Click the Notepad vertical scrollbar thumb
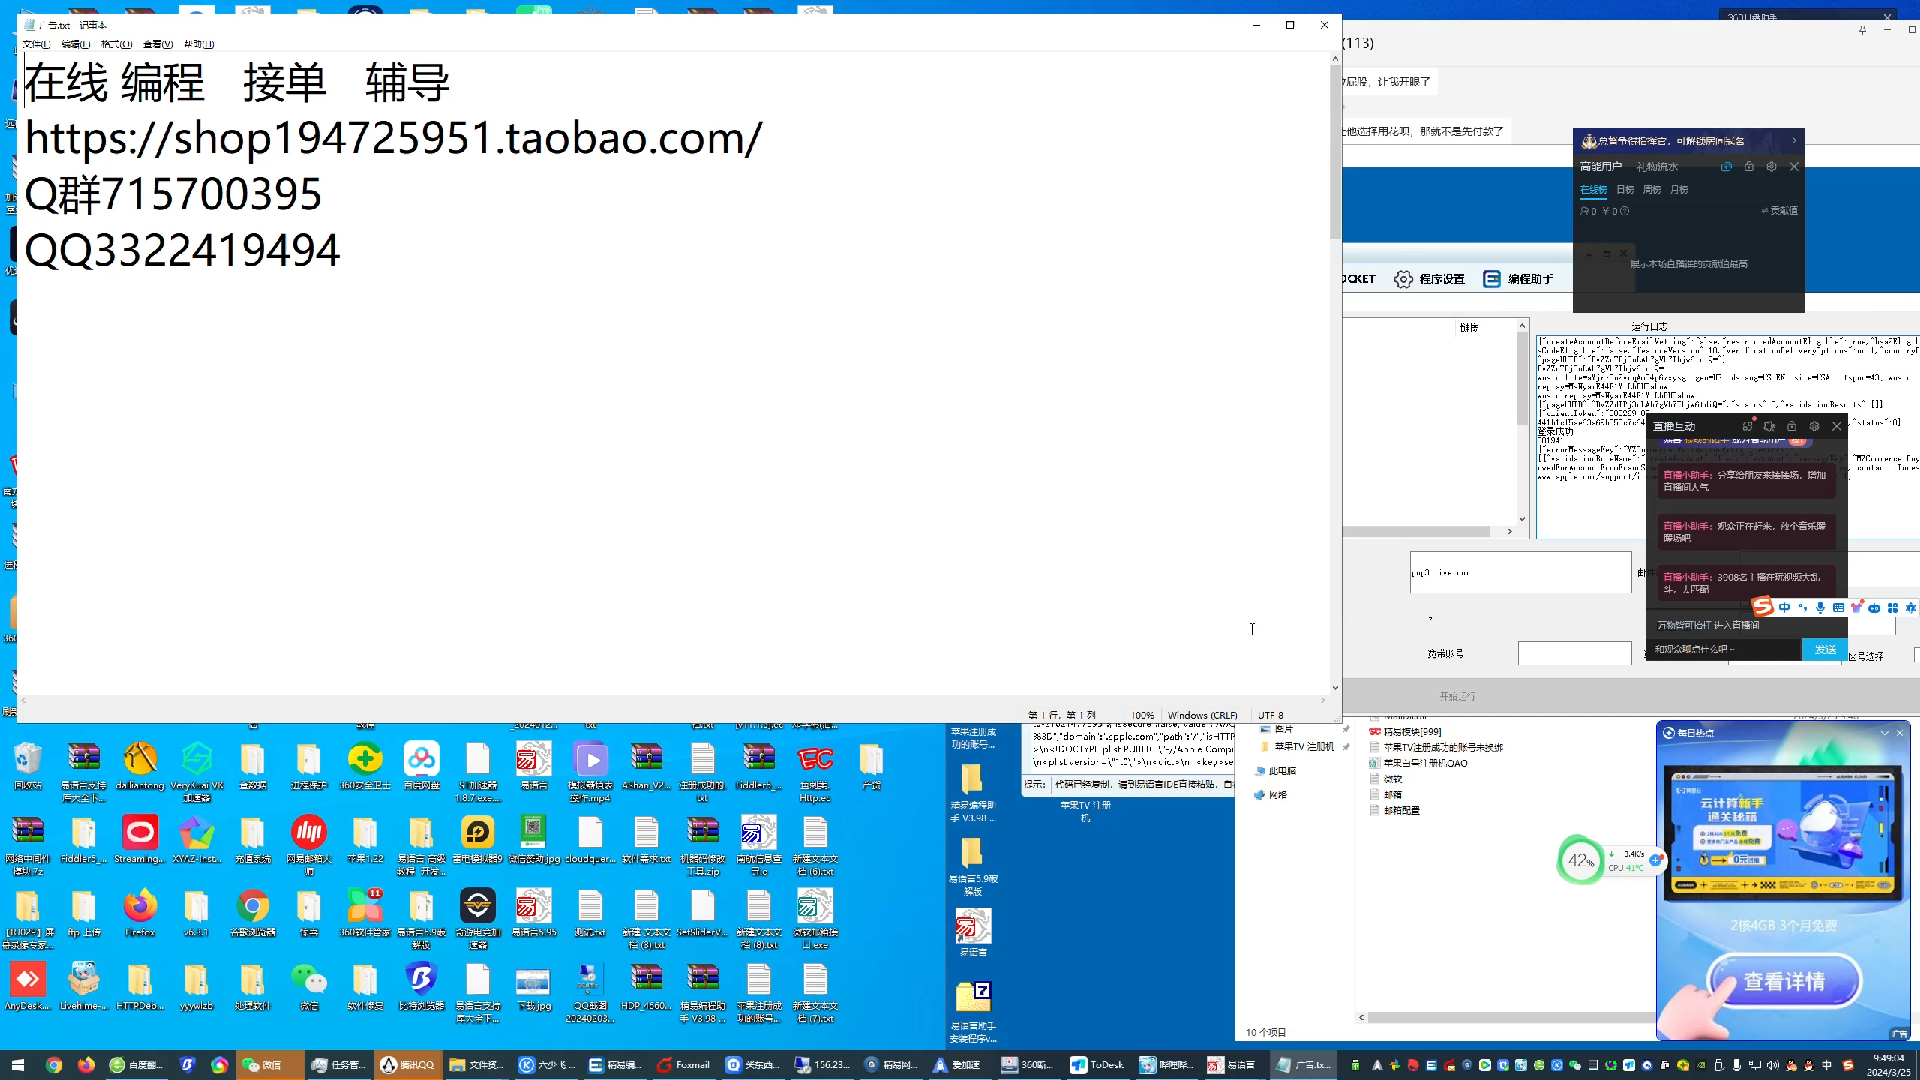Image resolution: width=1920 pixels, height=1080 pixels. [1335, 150]
